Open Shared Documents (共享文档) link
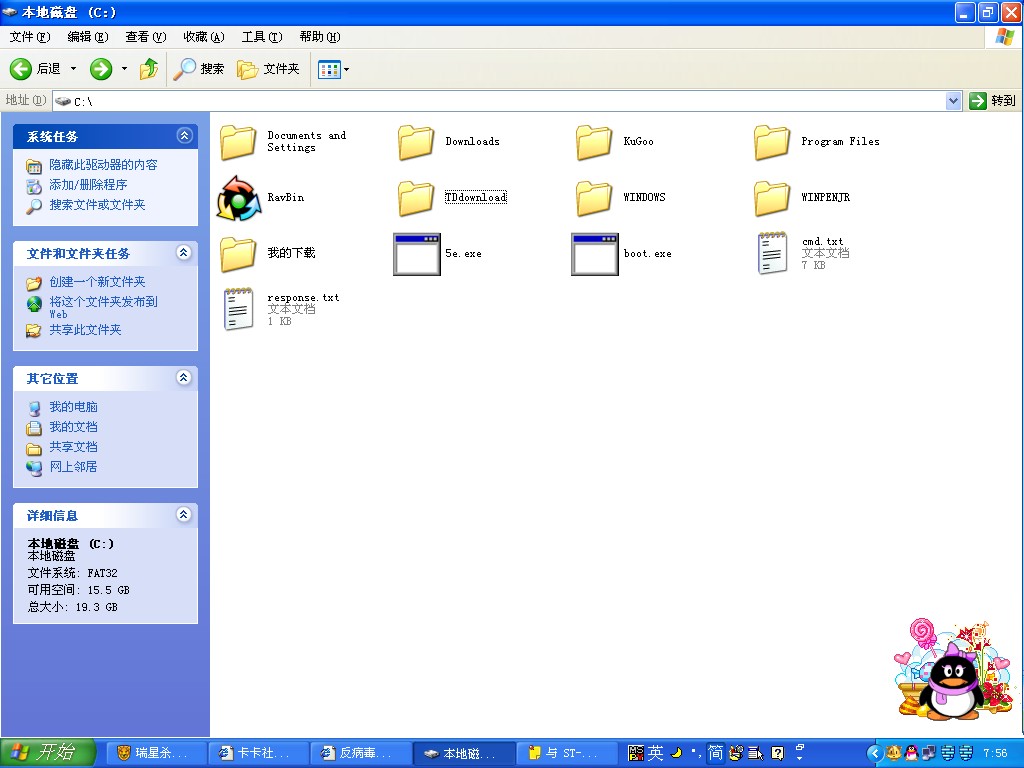1024x768 pixels. point(73,447)
